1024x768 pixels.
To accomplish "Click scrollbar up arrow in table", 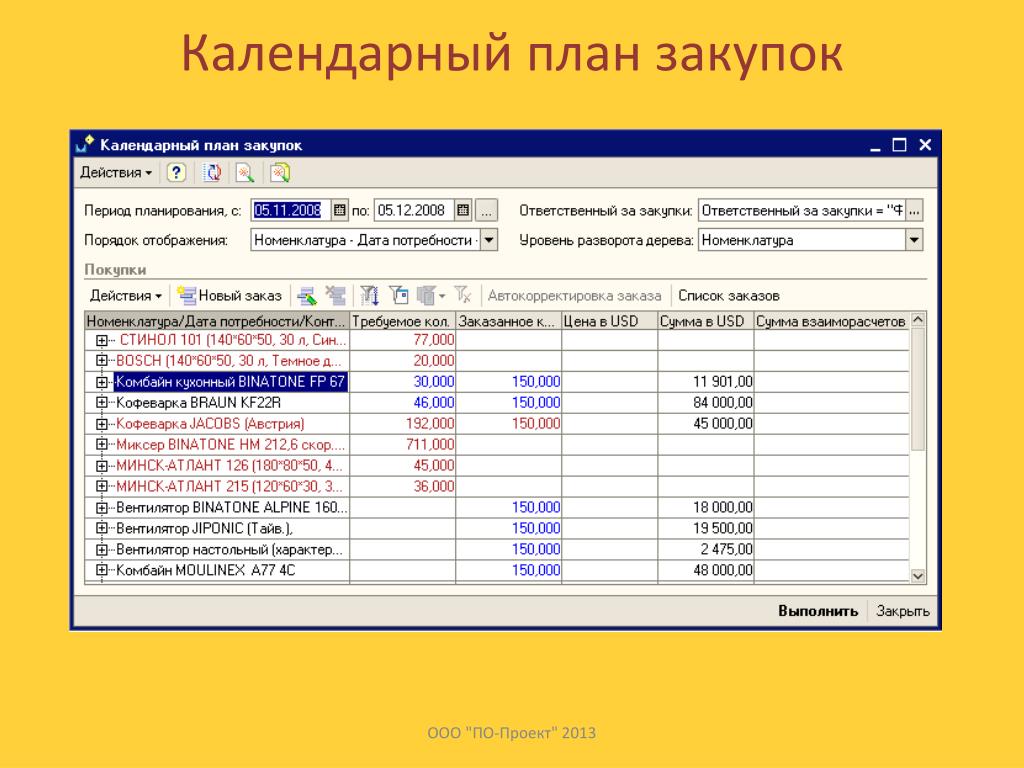I will 918,319.
